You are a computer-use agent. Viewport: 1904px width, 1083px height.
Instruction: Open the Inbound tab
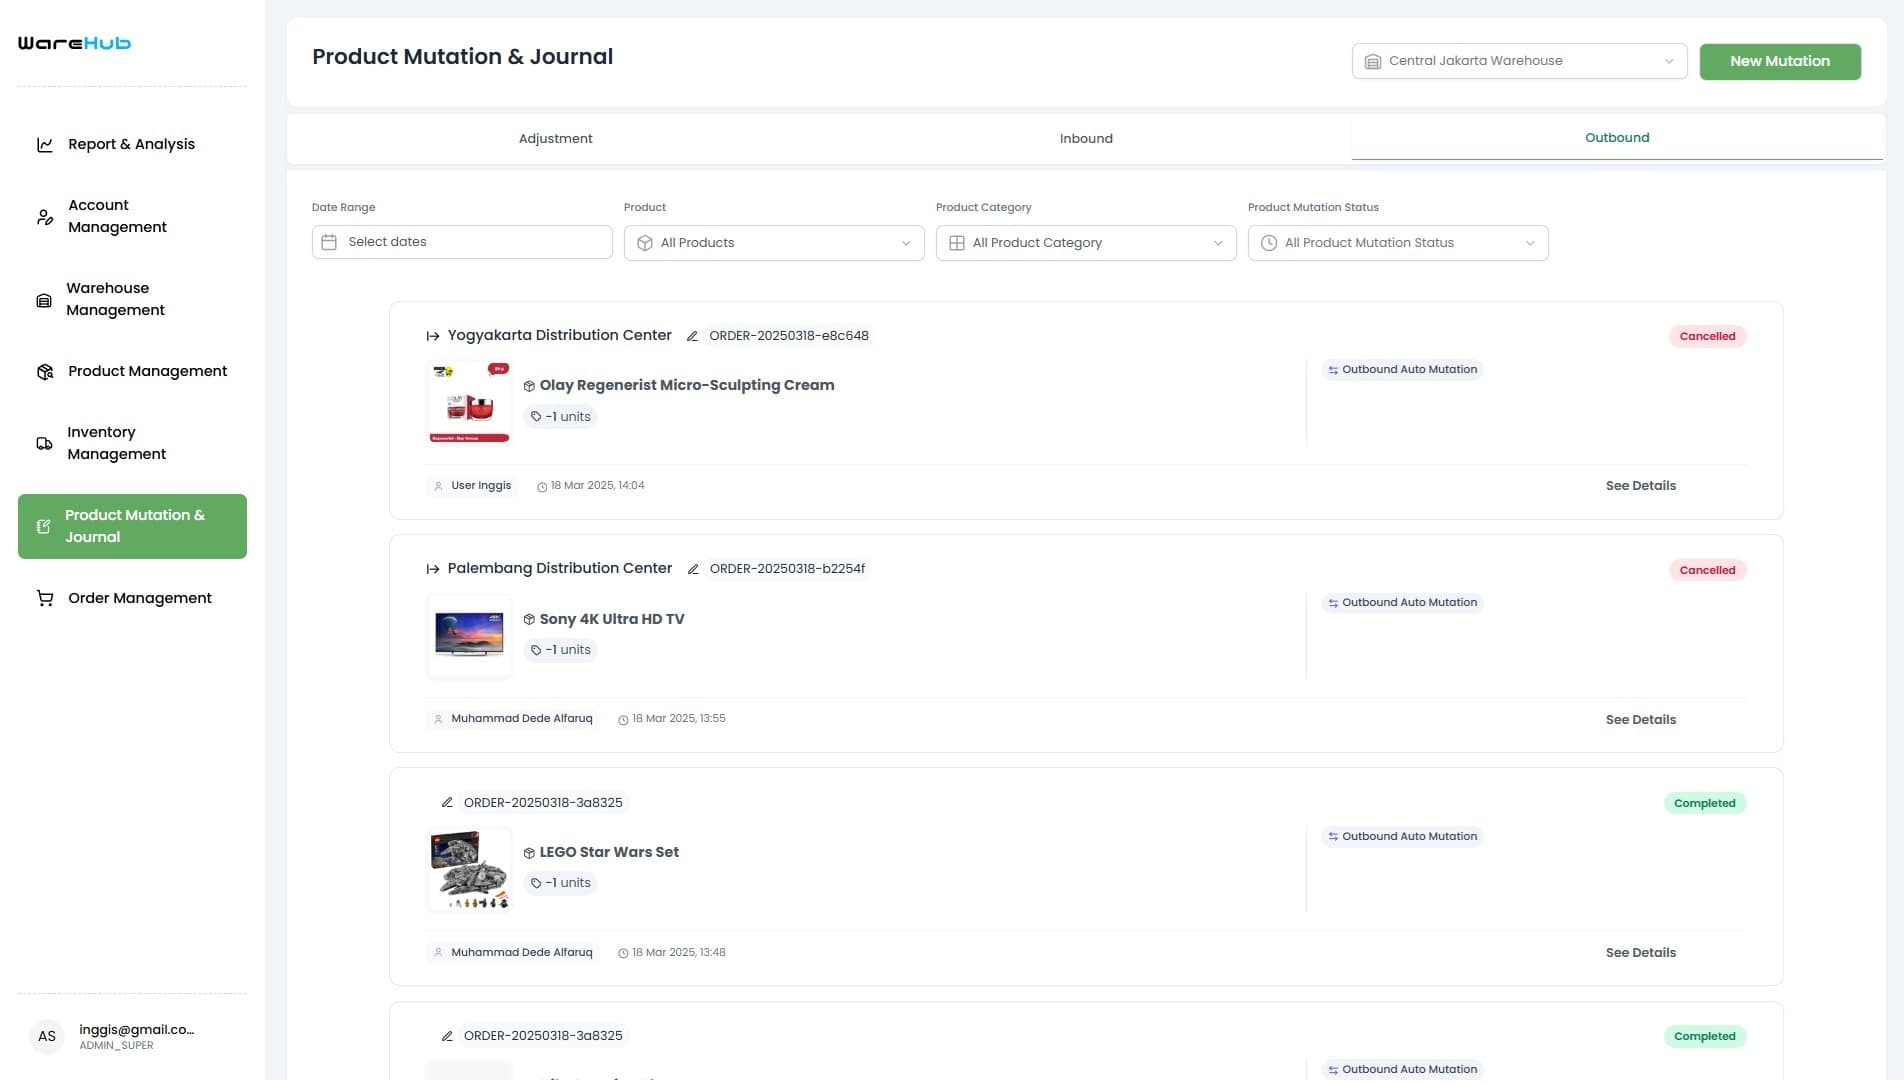click(1085, 138)
